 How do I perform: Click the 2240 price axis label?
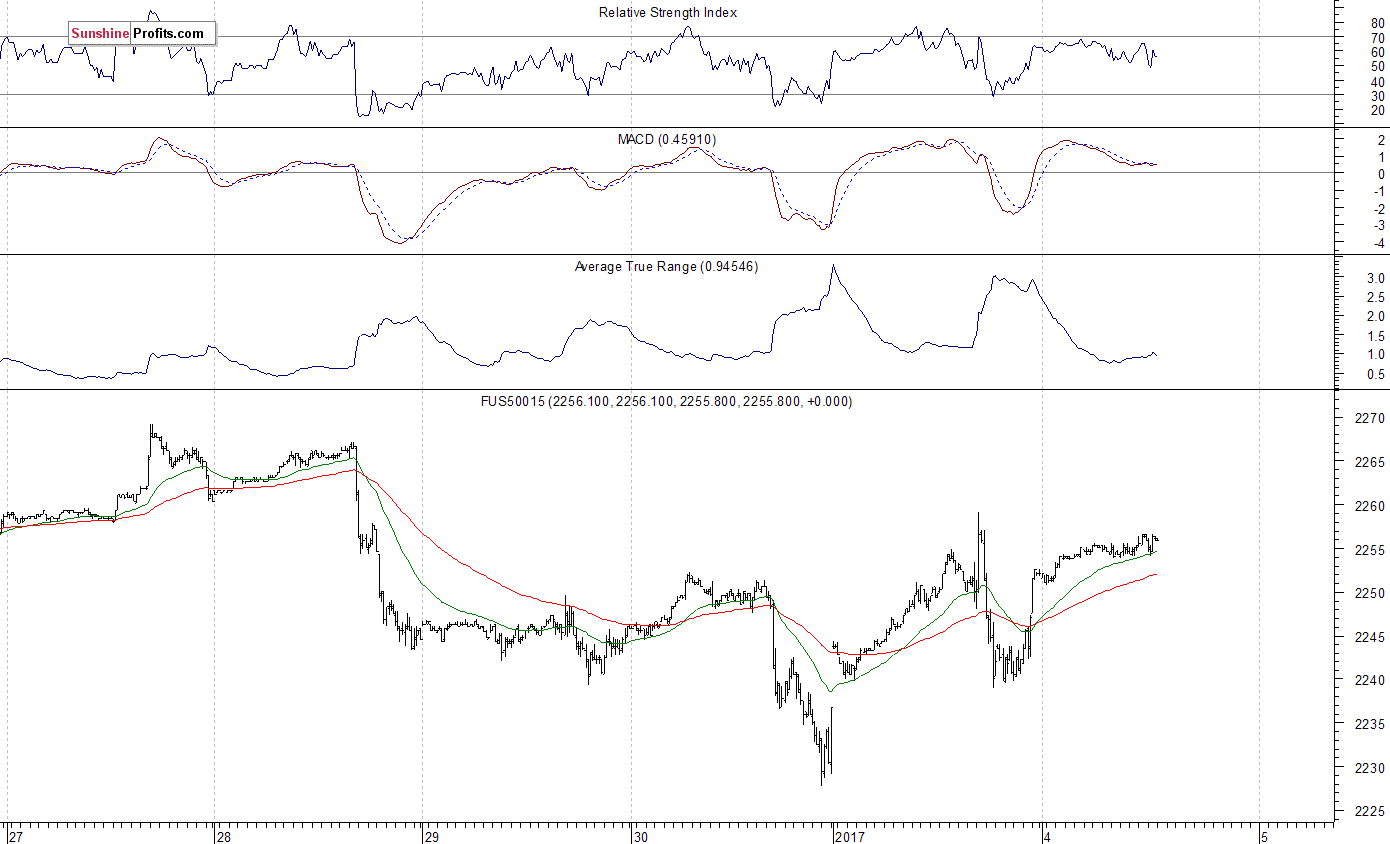pyautogui.click(x=1371, y=681)
